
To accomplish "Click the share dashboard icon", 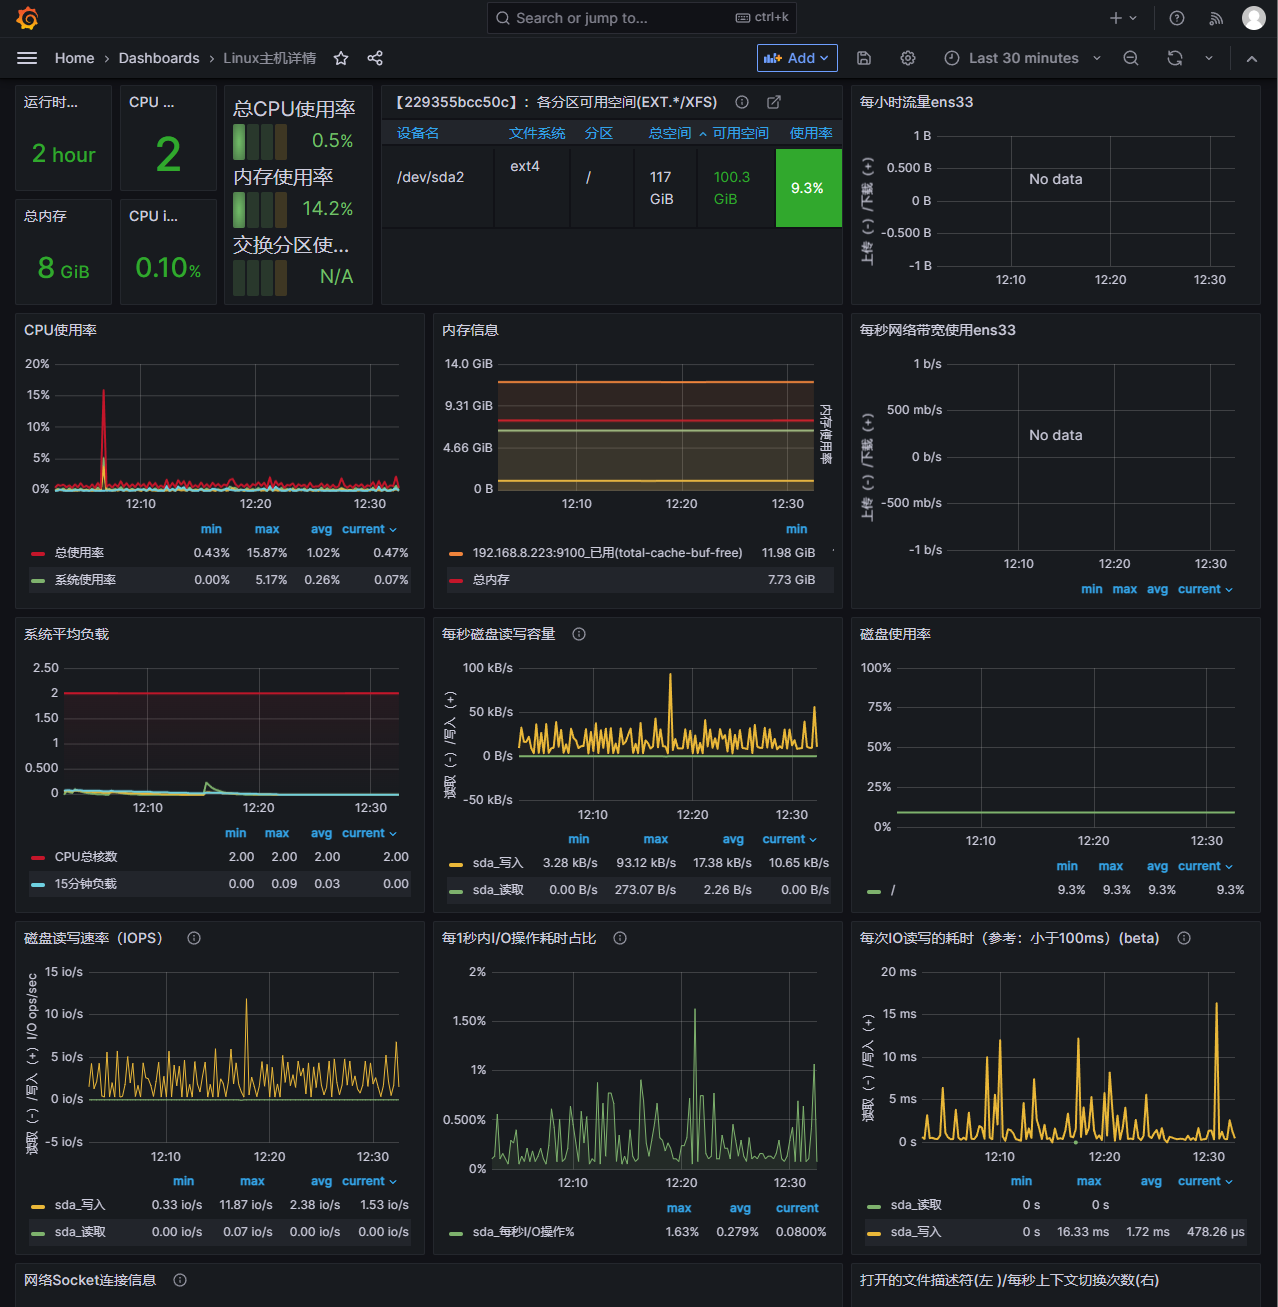I will coord(375,58).
